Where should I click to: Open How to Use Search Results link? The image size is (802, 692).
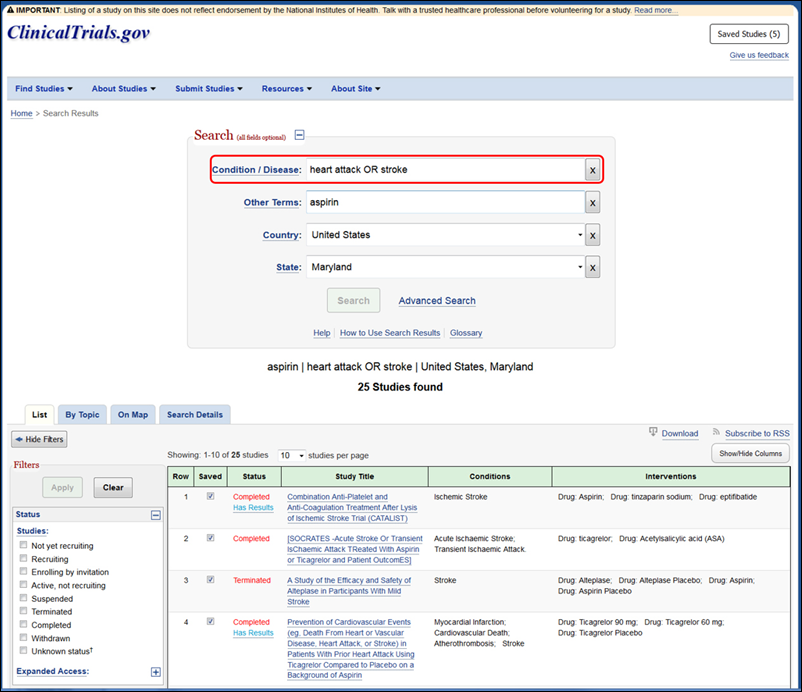point(390,333)
